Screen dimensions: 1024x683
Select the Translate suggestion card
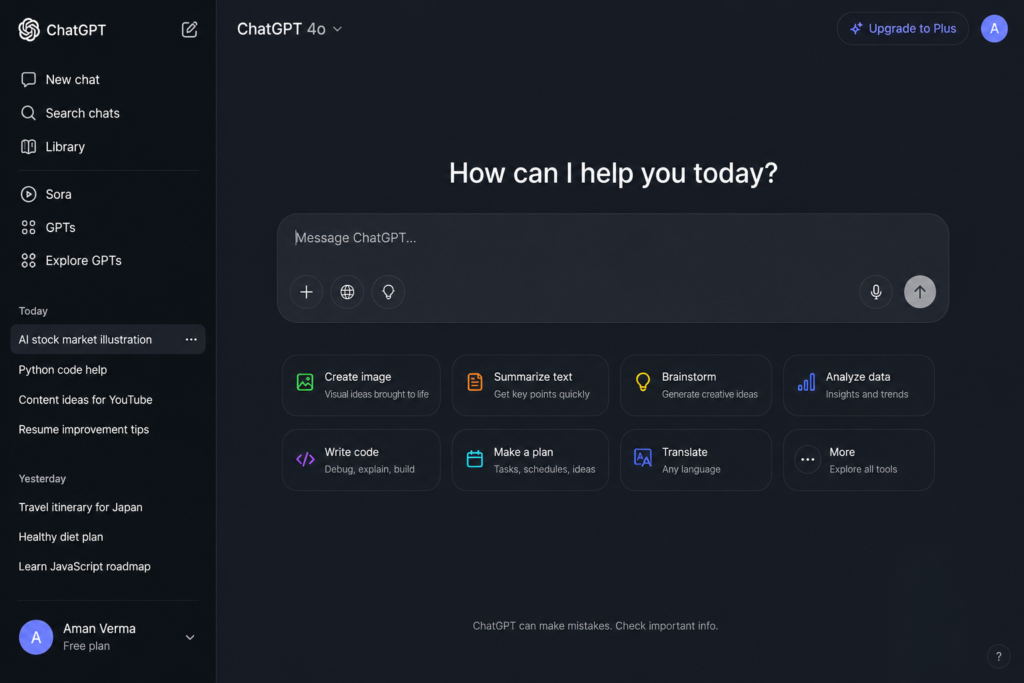(x=696, y=460)
